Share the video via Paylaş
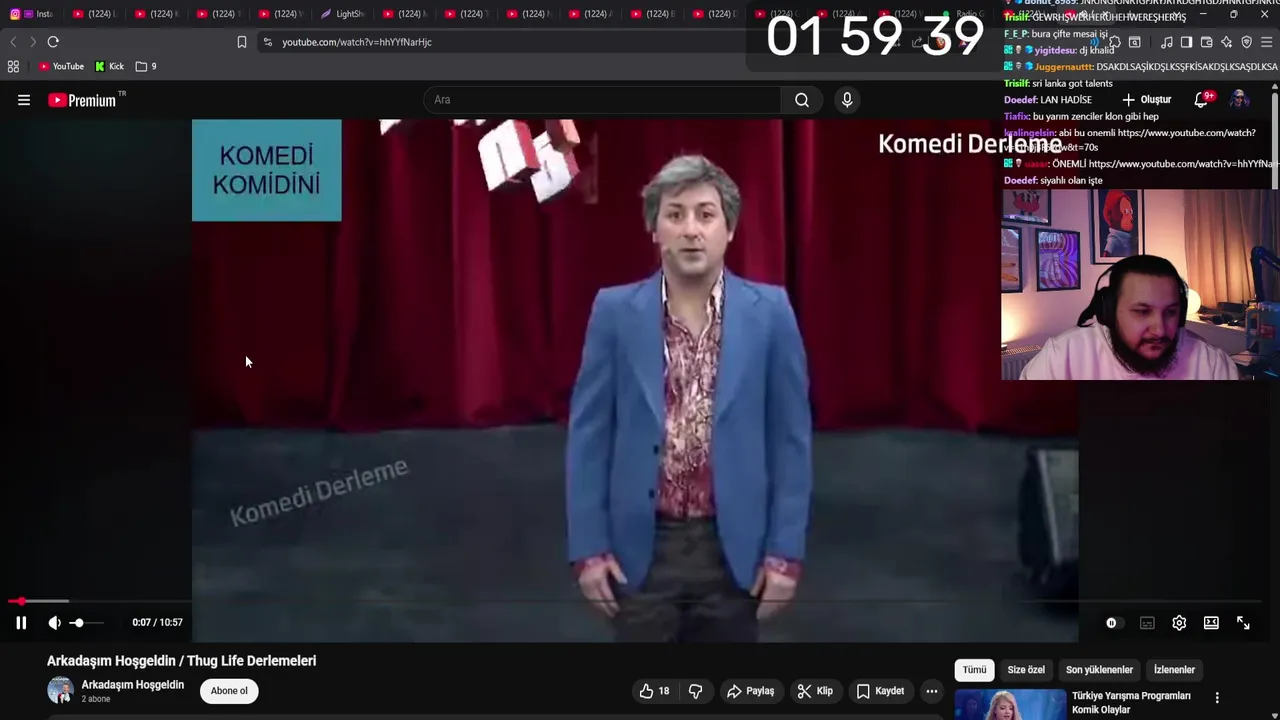The height and width of the screenshot is (720, 1280). (x=750, y=691)
